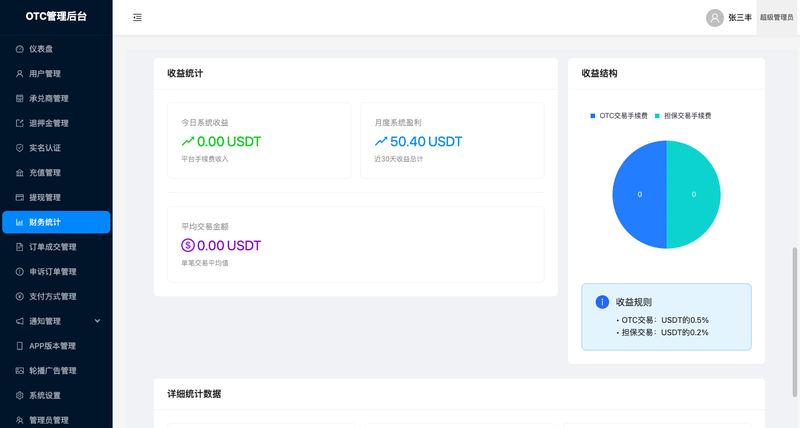Open 支付方式管理 in sidebar
Image resolution: width=800 pixels, height=428 pixels.
click(56, 296)
